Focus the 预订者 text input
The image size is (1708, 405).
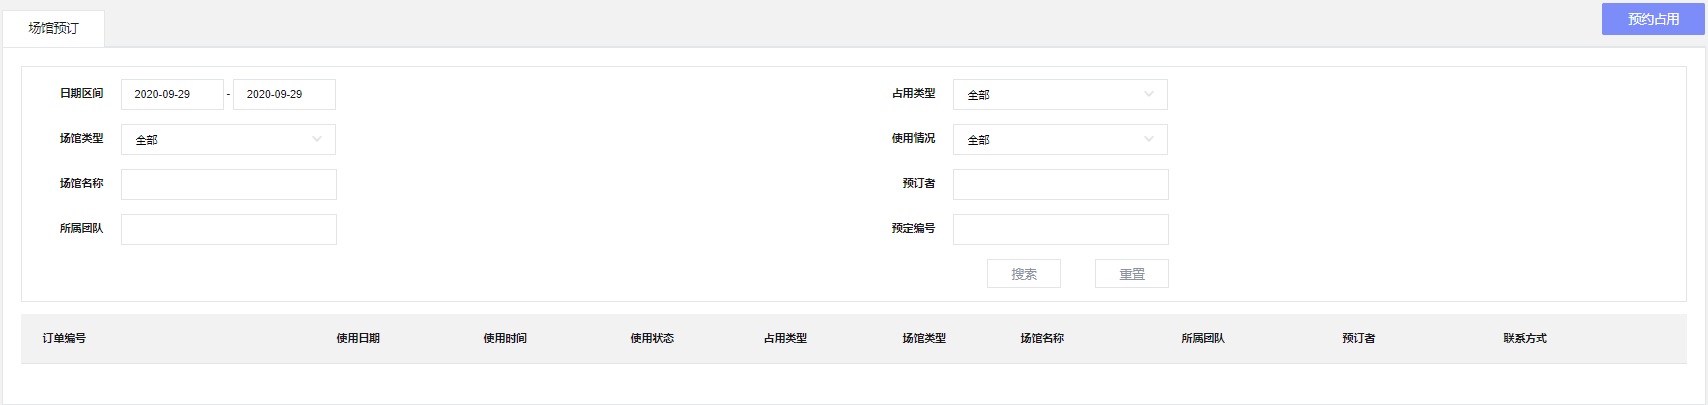click(x=1059, y=184)
